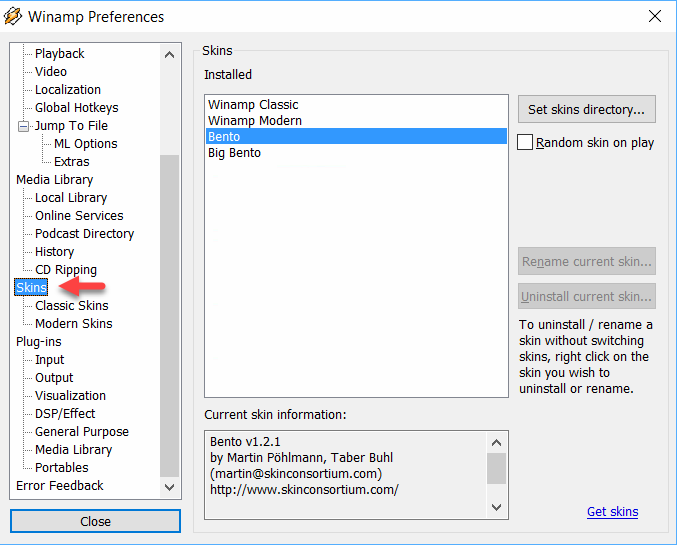Open History preferences

tap(54, 252)
